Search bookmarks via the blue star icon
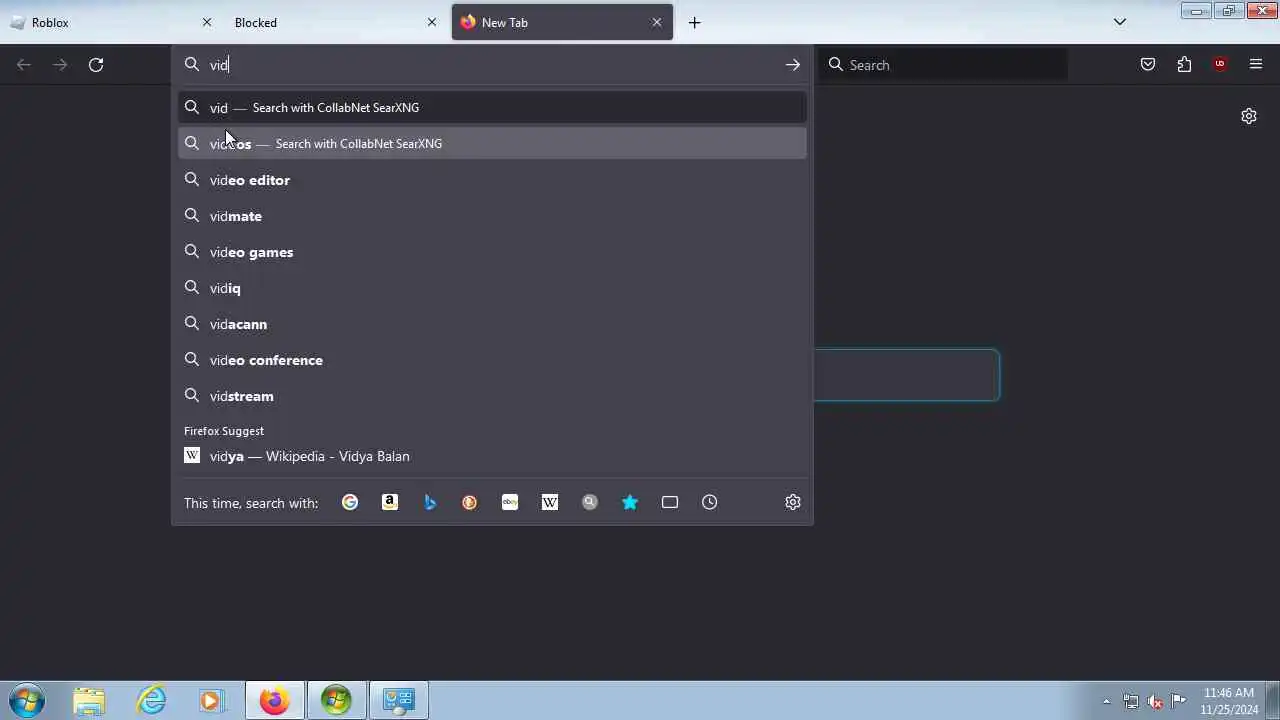Image resolution: width=1280 pixels, height=720 pixels. (x=630, y=502)
